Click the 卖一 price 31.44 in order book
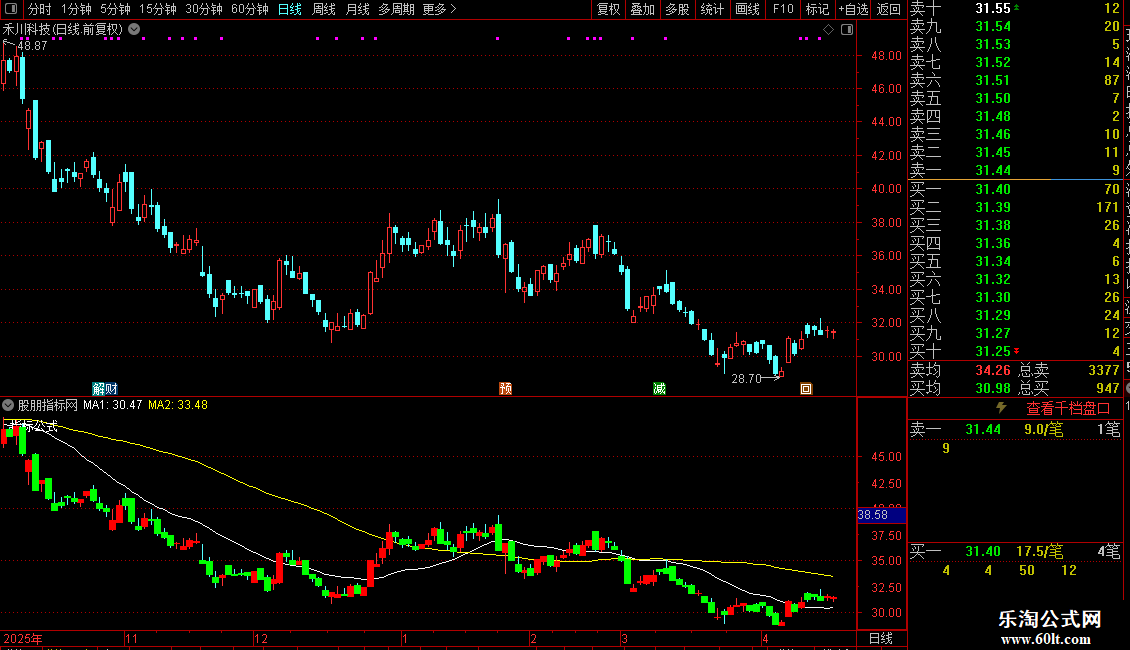 [993, 170]
